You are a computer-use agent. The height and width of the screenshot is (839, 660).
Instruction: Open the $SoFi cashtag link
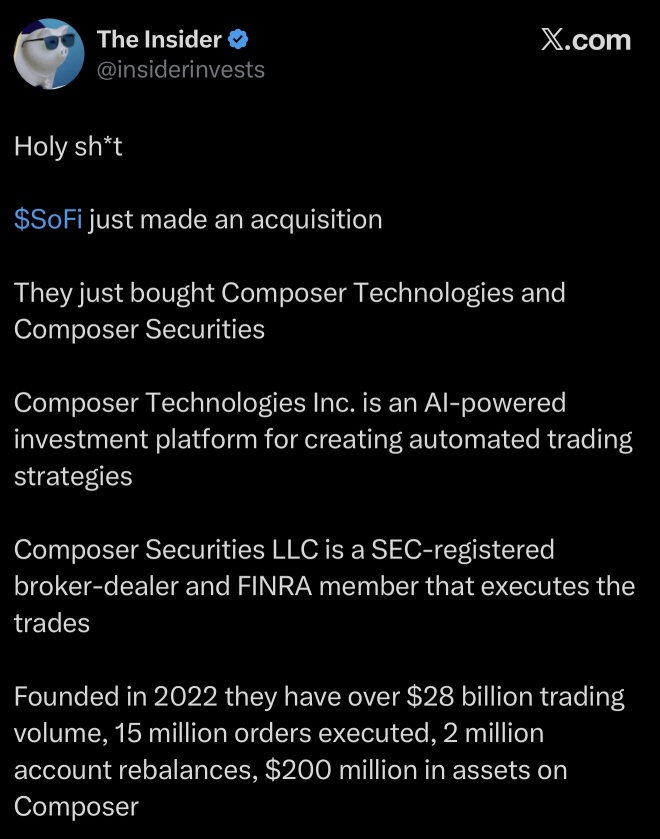[48, 219]
